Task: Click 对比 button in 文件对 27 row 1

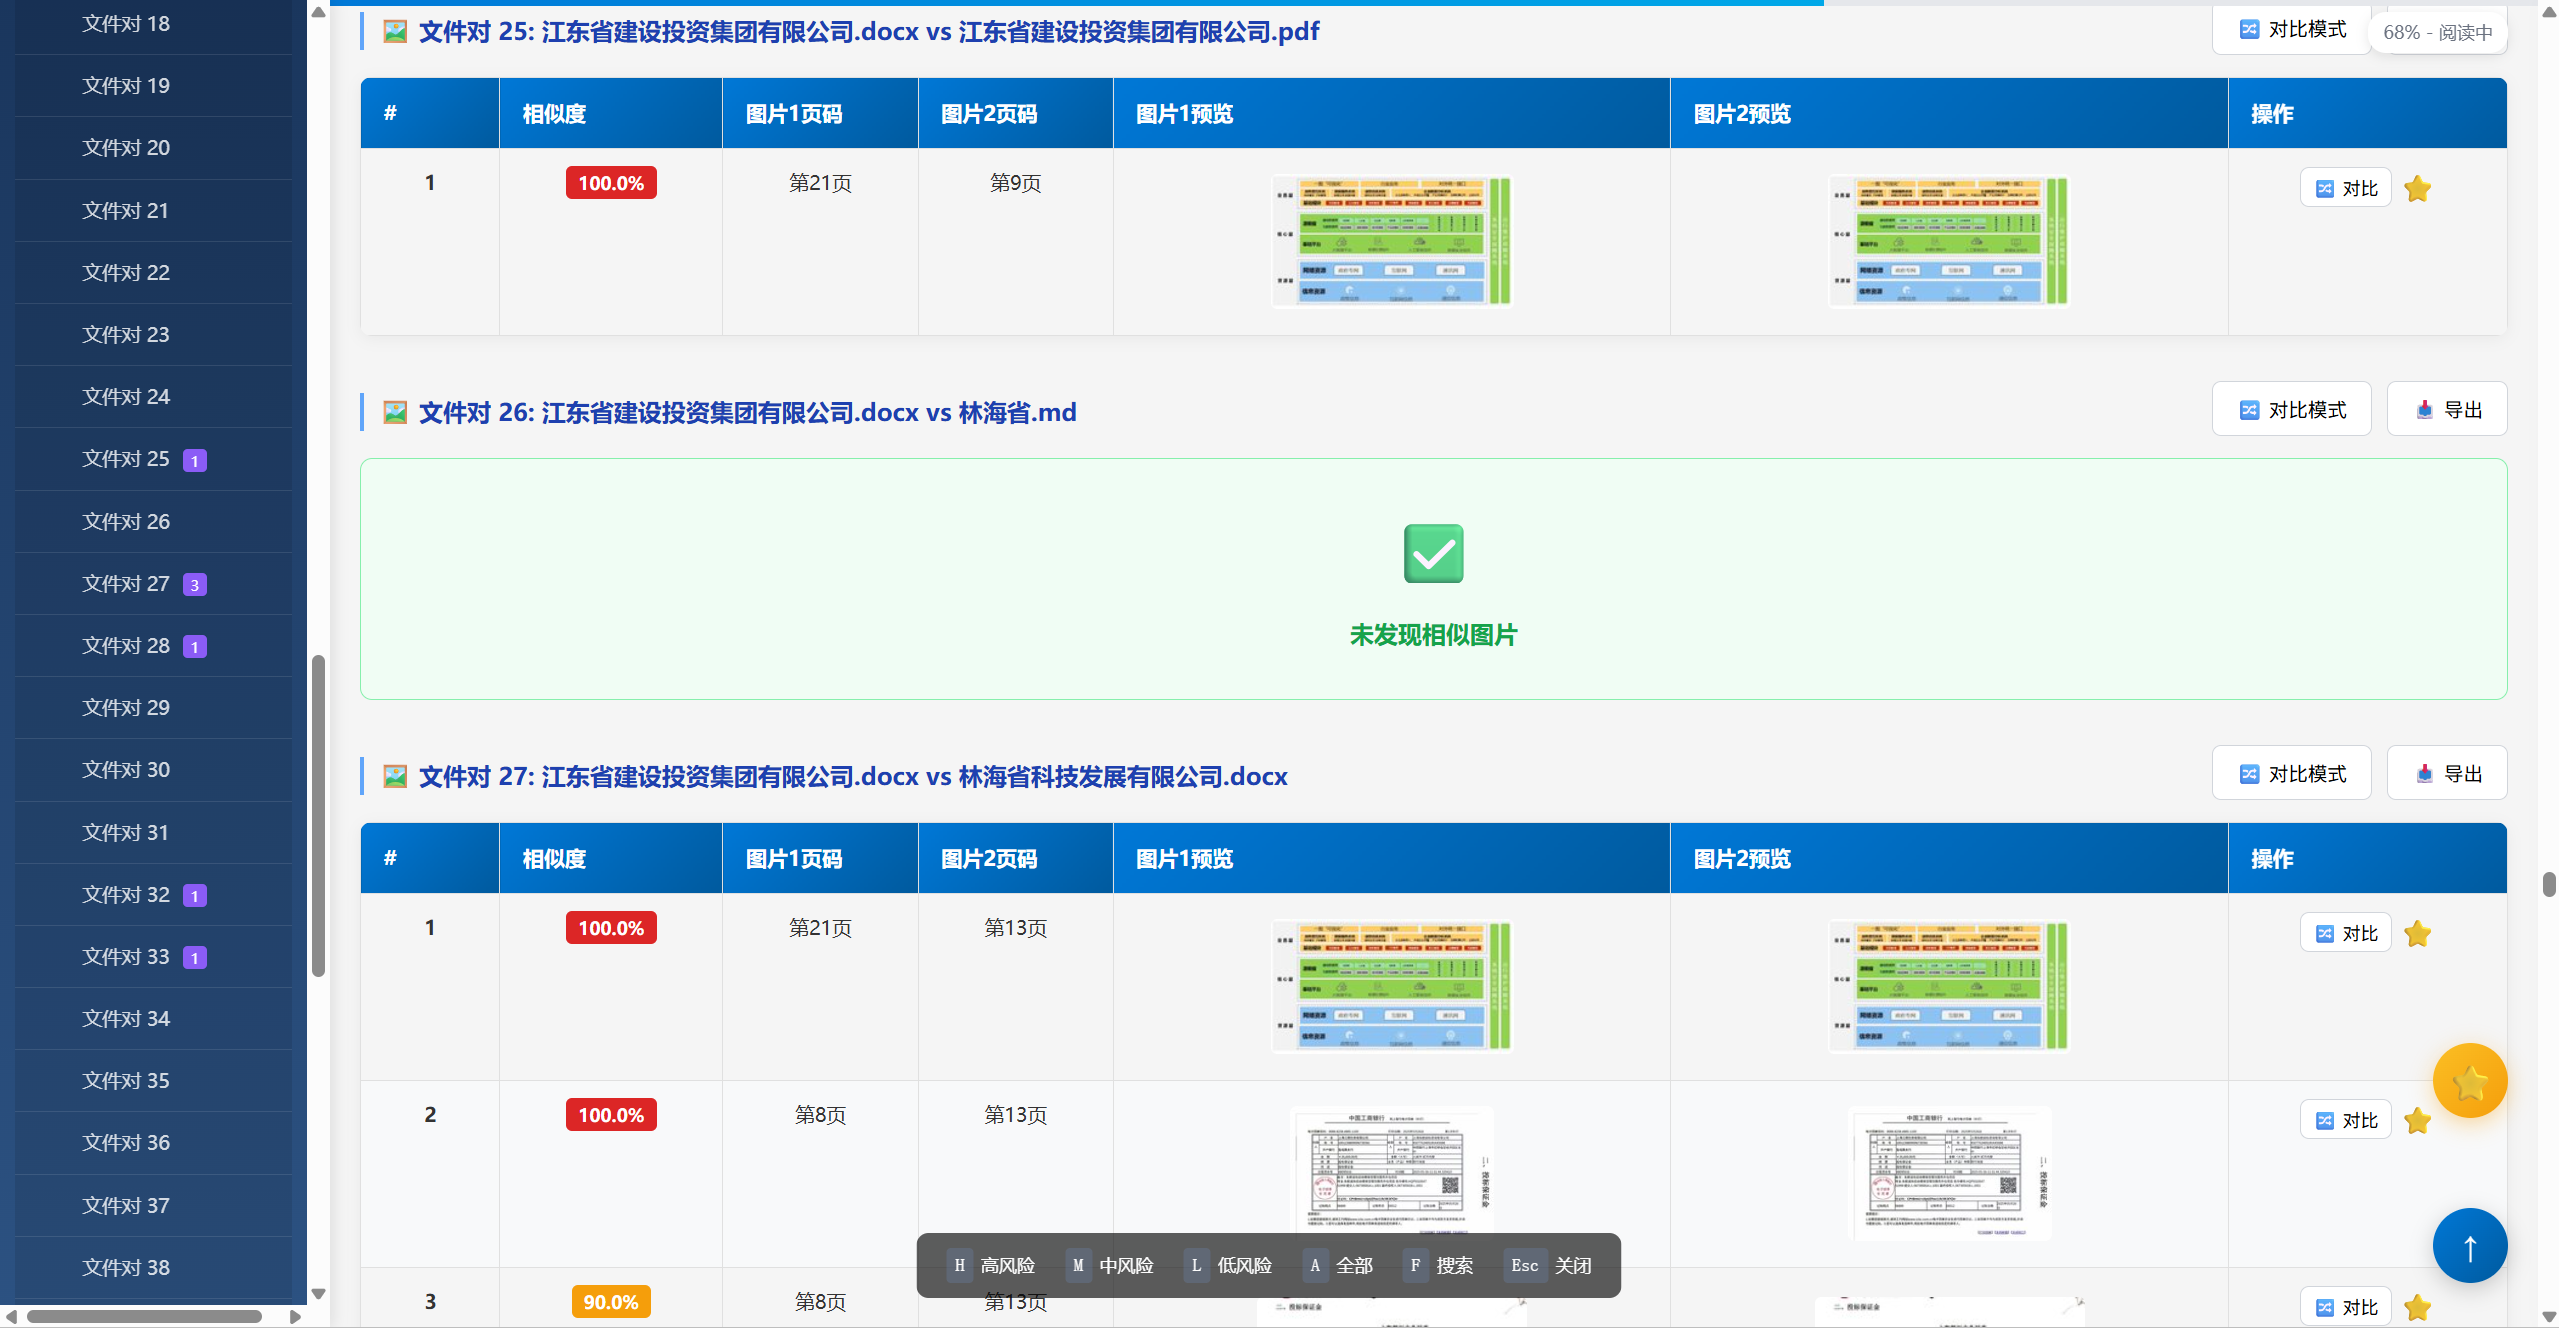Action: click(x=2345, y=933)
